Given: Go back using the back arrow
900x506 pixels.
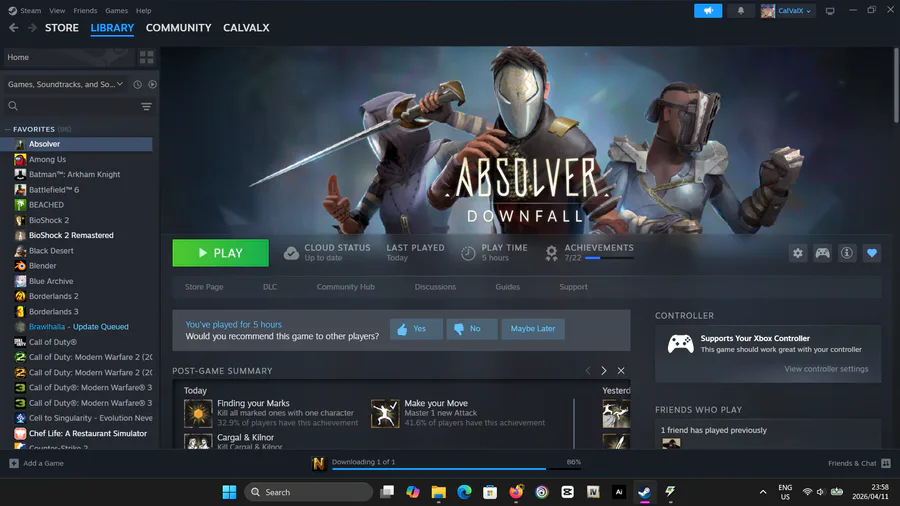Looking at the screenshot, I should (14, 28).
